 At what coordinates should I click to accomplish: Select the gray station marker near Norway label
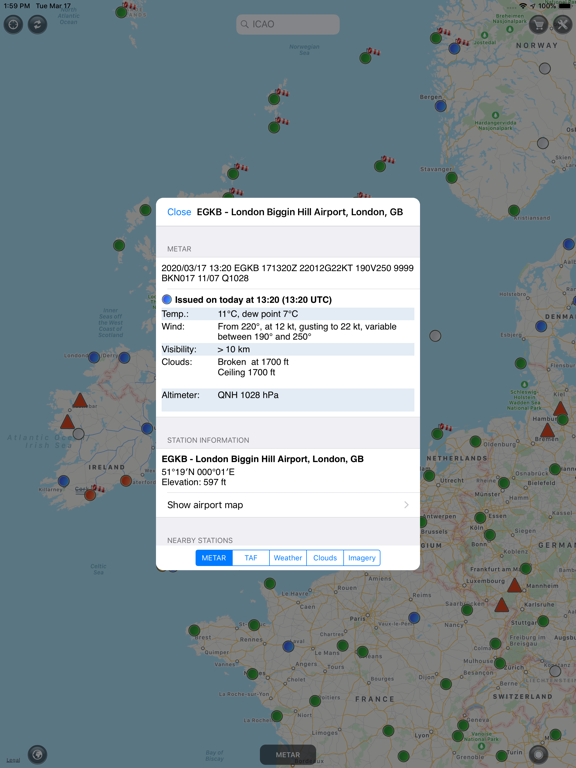pos(545,69)
